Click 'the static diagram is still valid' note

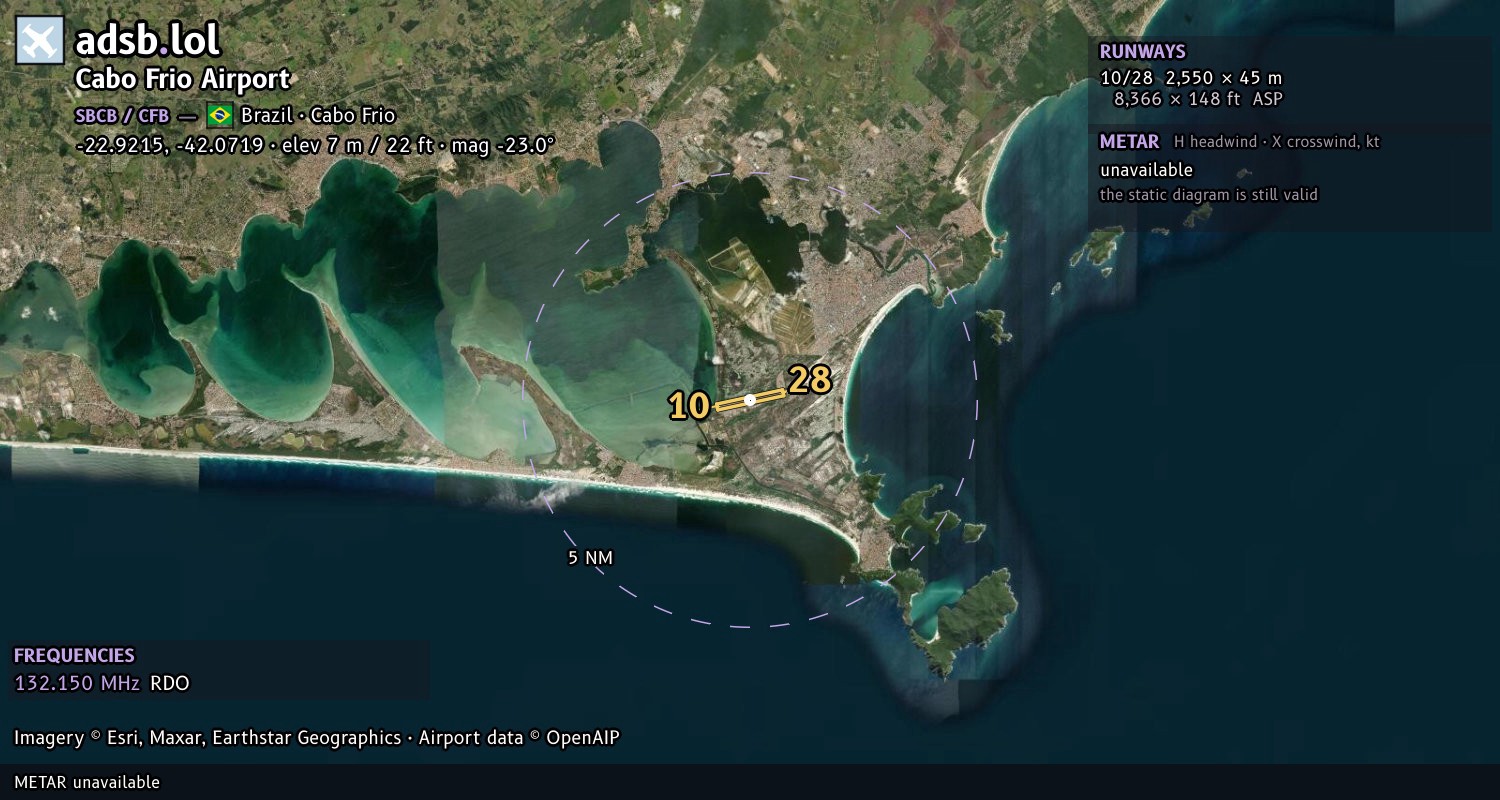[1208, 195]
